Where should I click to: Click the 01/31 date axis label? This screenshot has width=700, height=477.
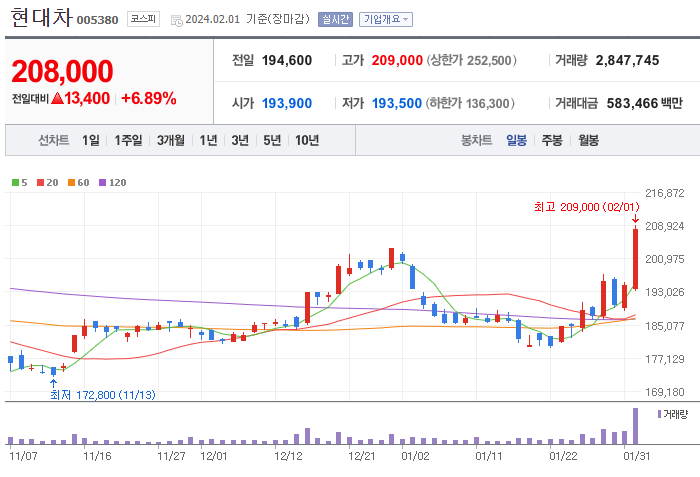(637, 456)
